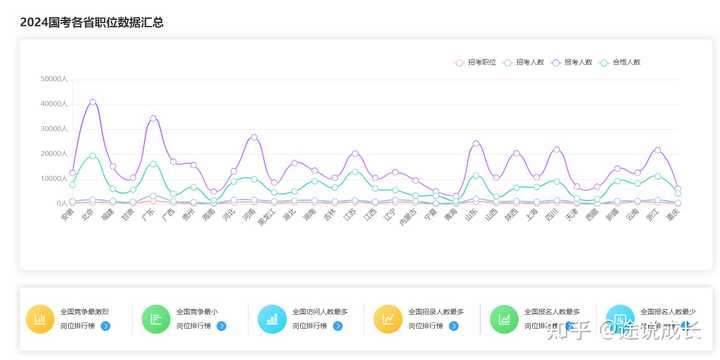This screenshot has height=360, width=720.
Task: Click the purple data point at 山东
Action: pyautogui.click(x=476, y=143)
